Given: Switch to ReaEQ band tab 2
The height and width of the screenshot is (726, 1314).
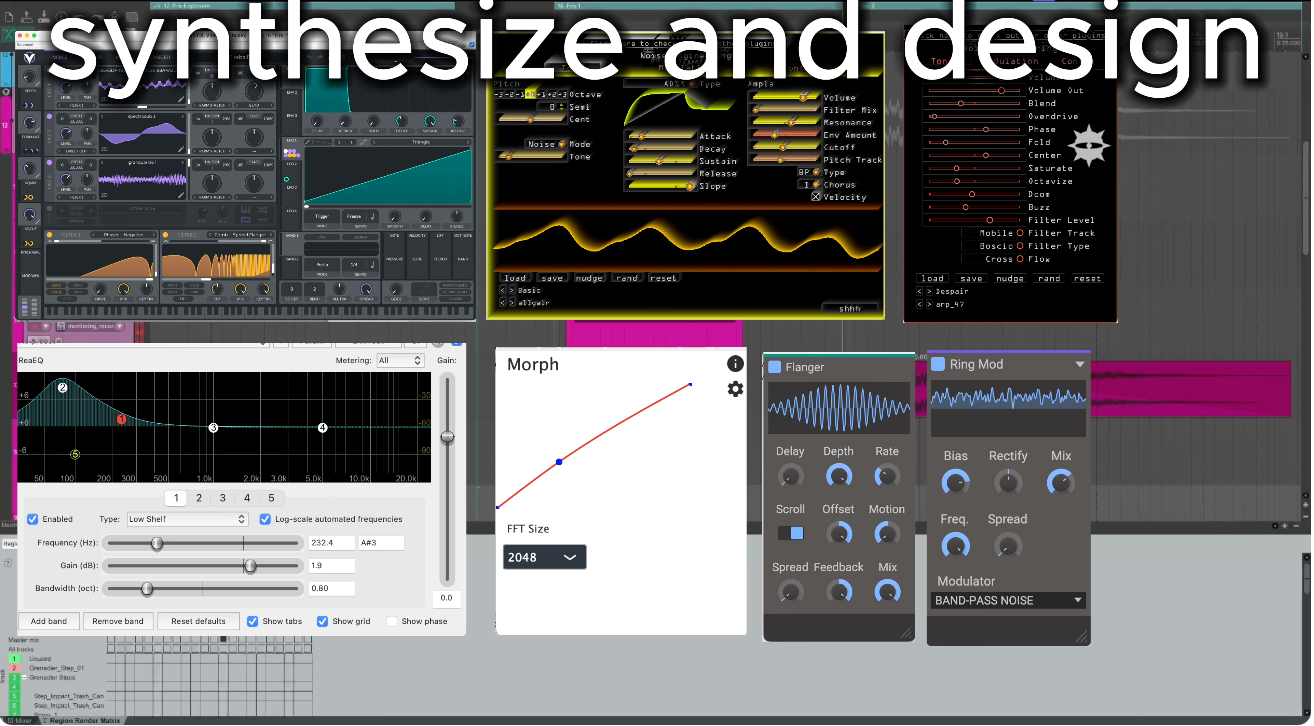Looking at the screenshot, I should (199, 497).
